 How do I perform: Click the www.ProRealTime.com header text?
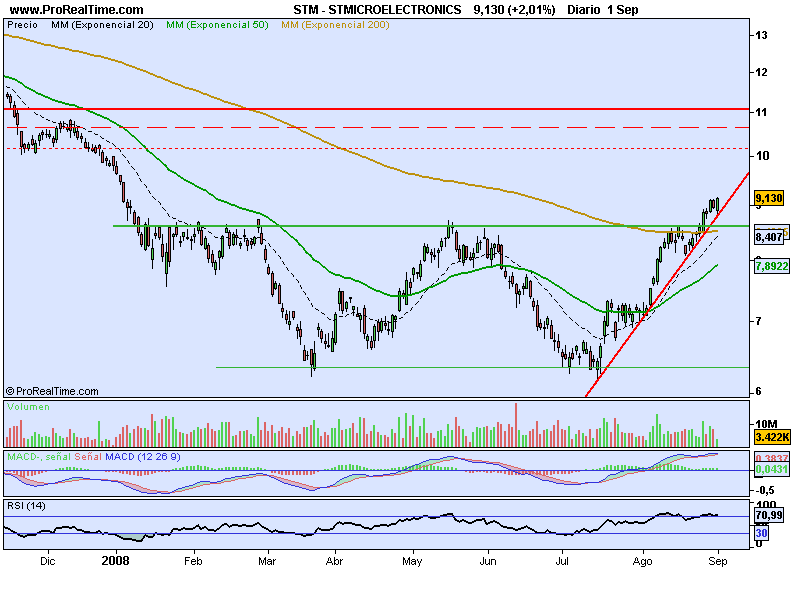77,10
